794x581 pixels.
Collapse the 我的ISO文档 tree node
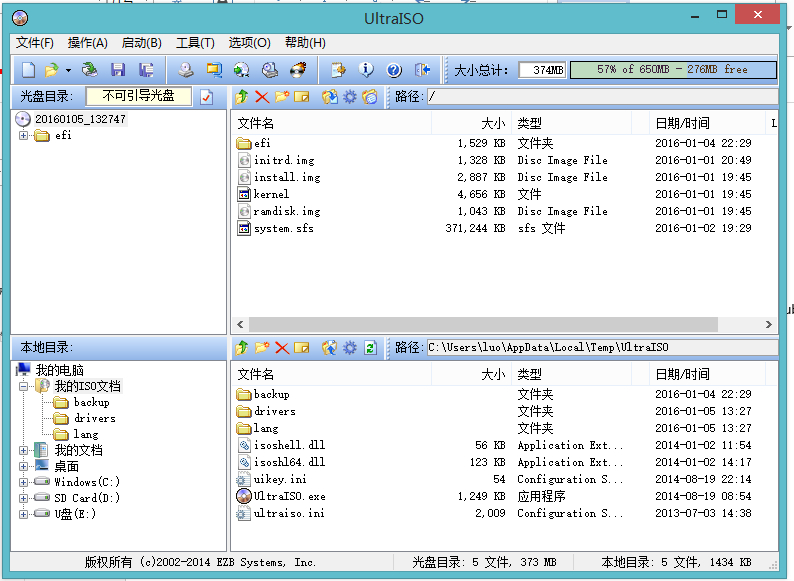point(23,386)
